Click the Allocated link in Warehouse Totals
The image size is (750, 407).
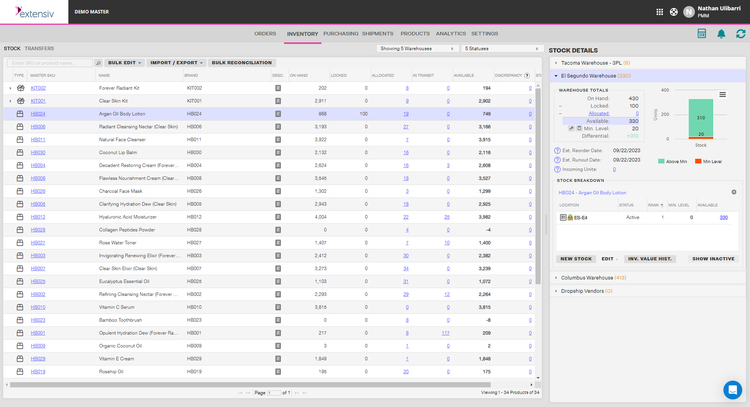pos(599,114)
